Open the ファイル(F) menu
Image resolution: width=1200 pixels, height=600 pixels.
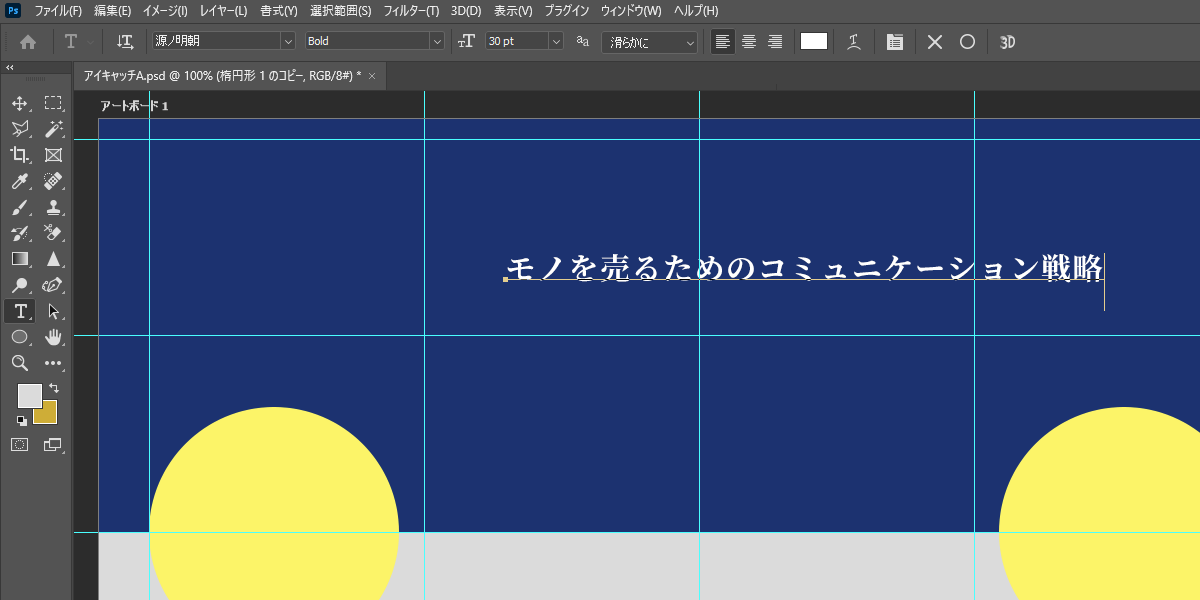[x=58, y=11]
